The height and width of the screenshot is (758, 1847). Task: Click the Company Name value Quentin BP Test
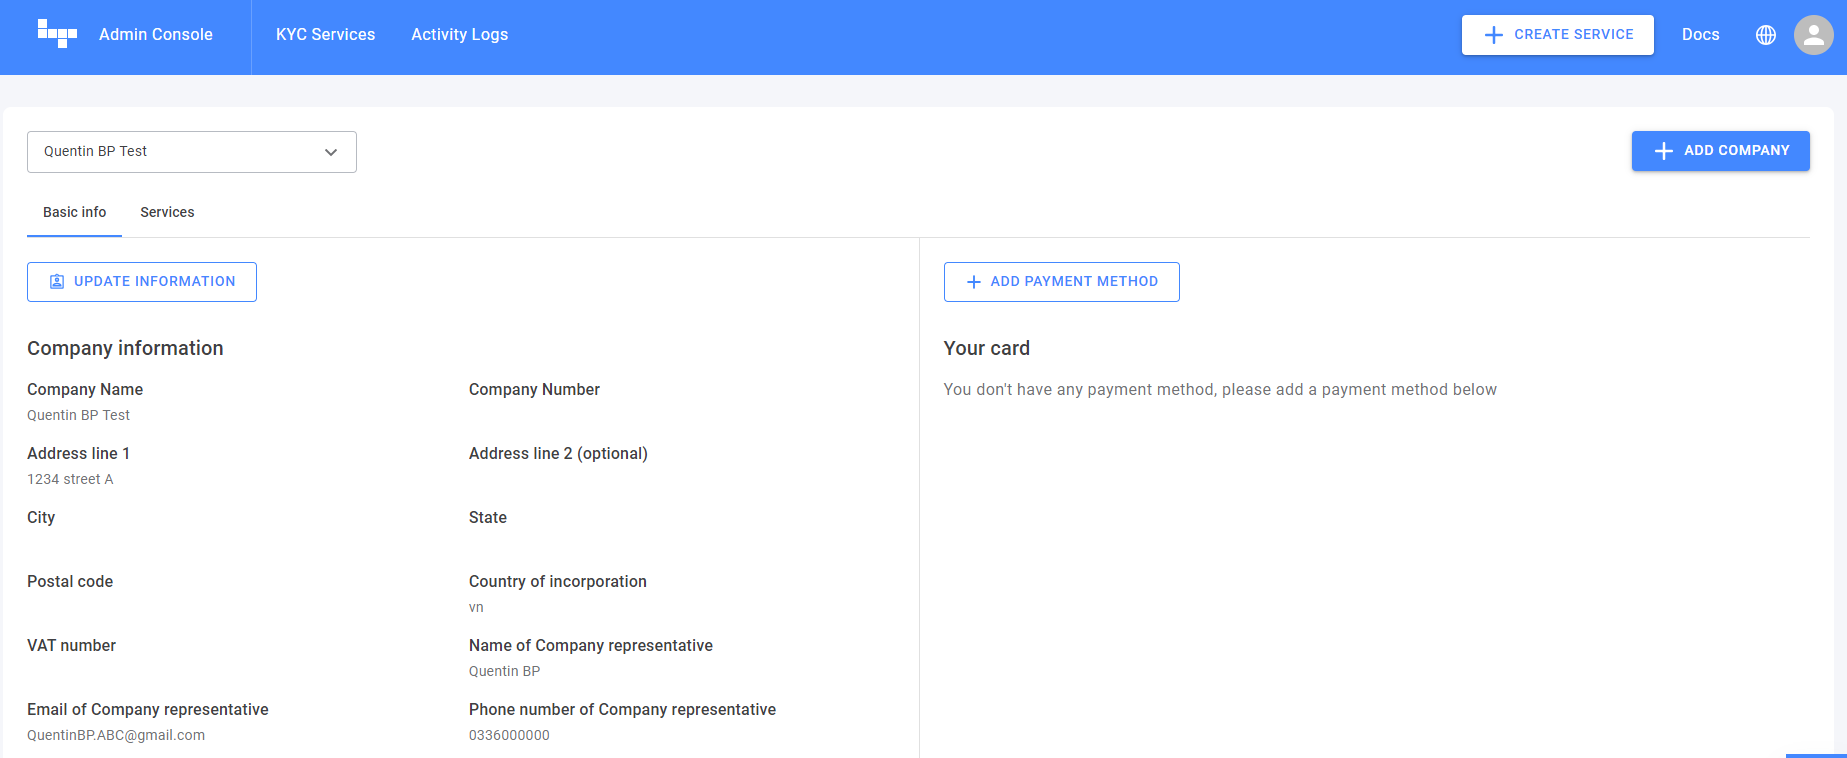78,415
